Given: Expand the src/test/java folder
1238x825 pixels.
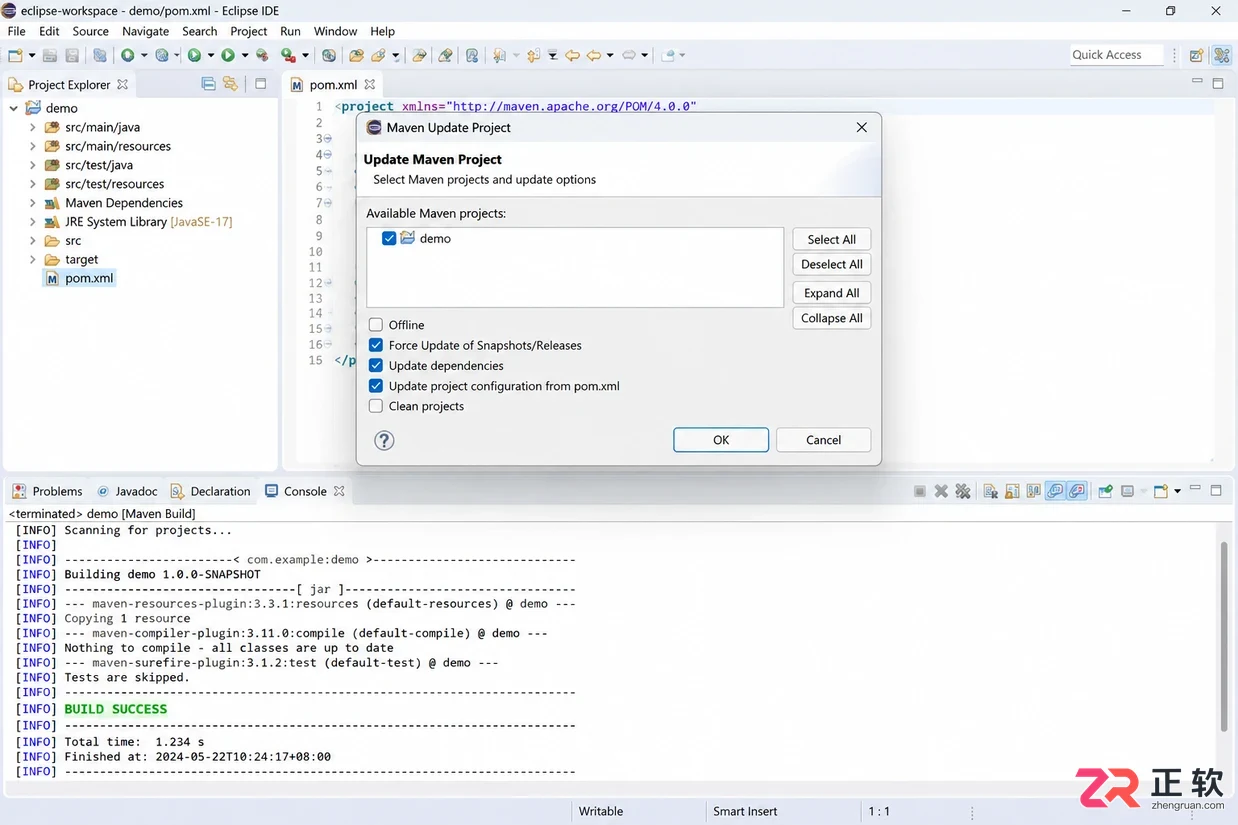Looking at the screenshot, I should 32,165.
